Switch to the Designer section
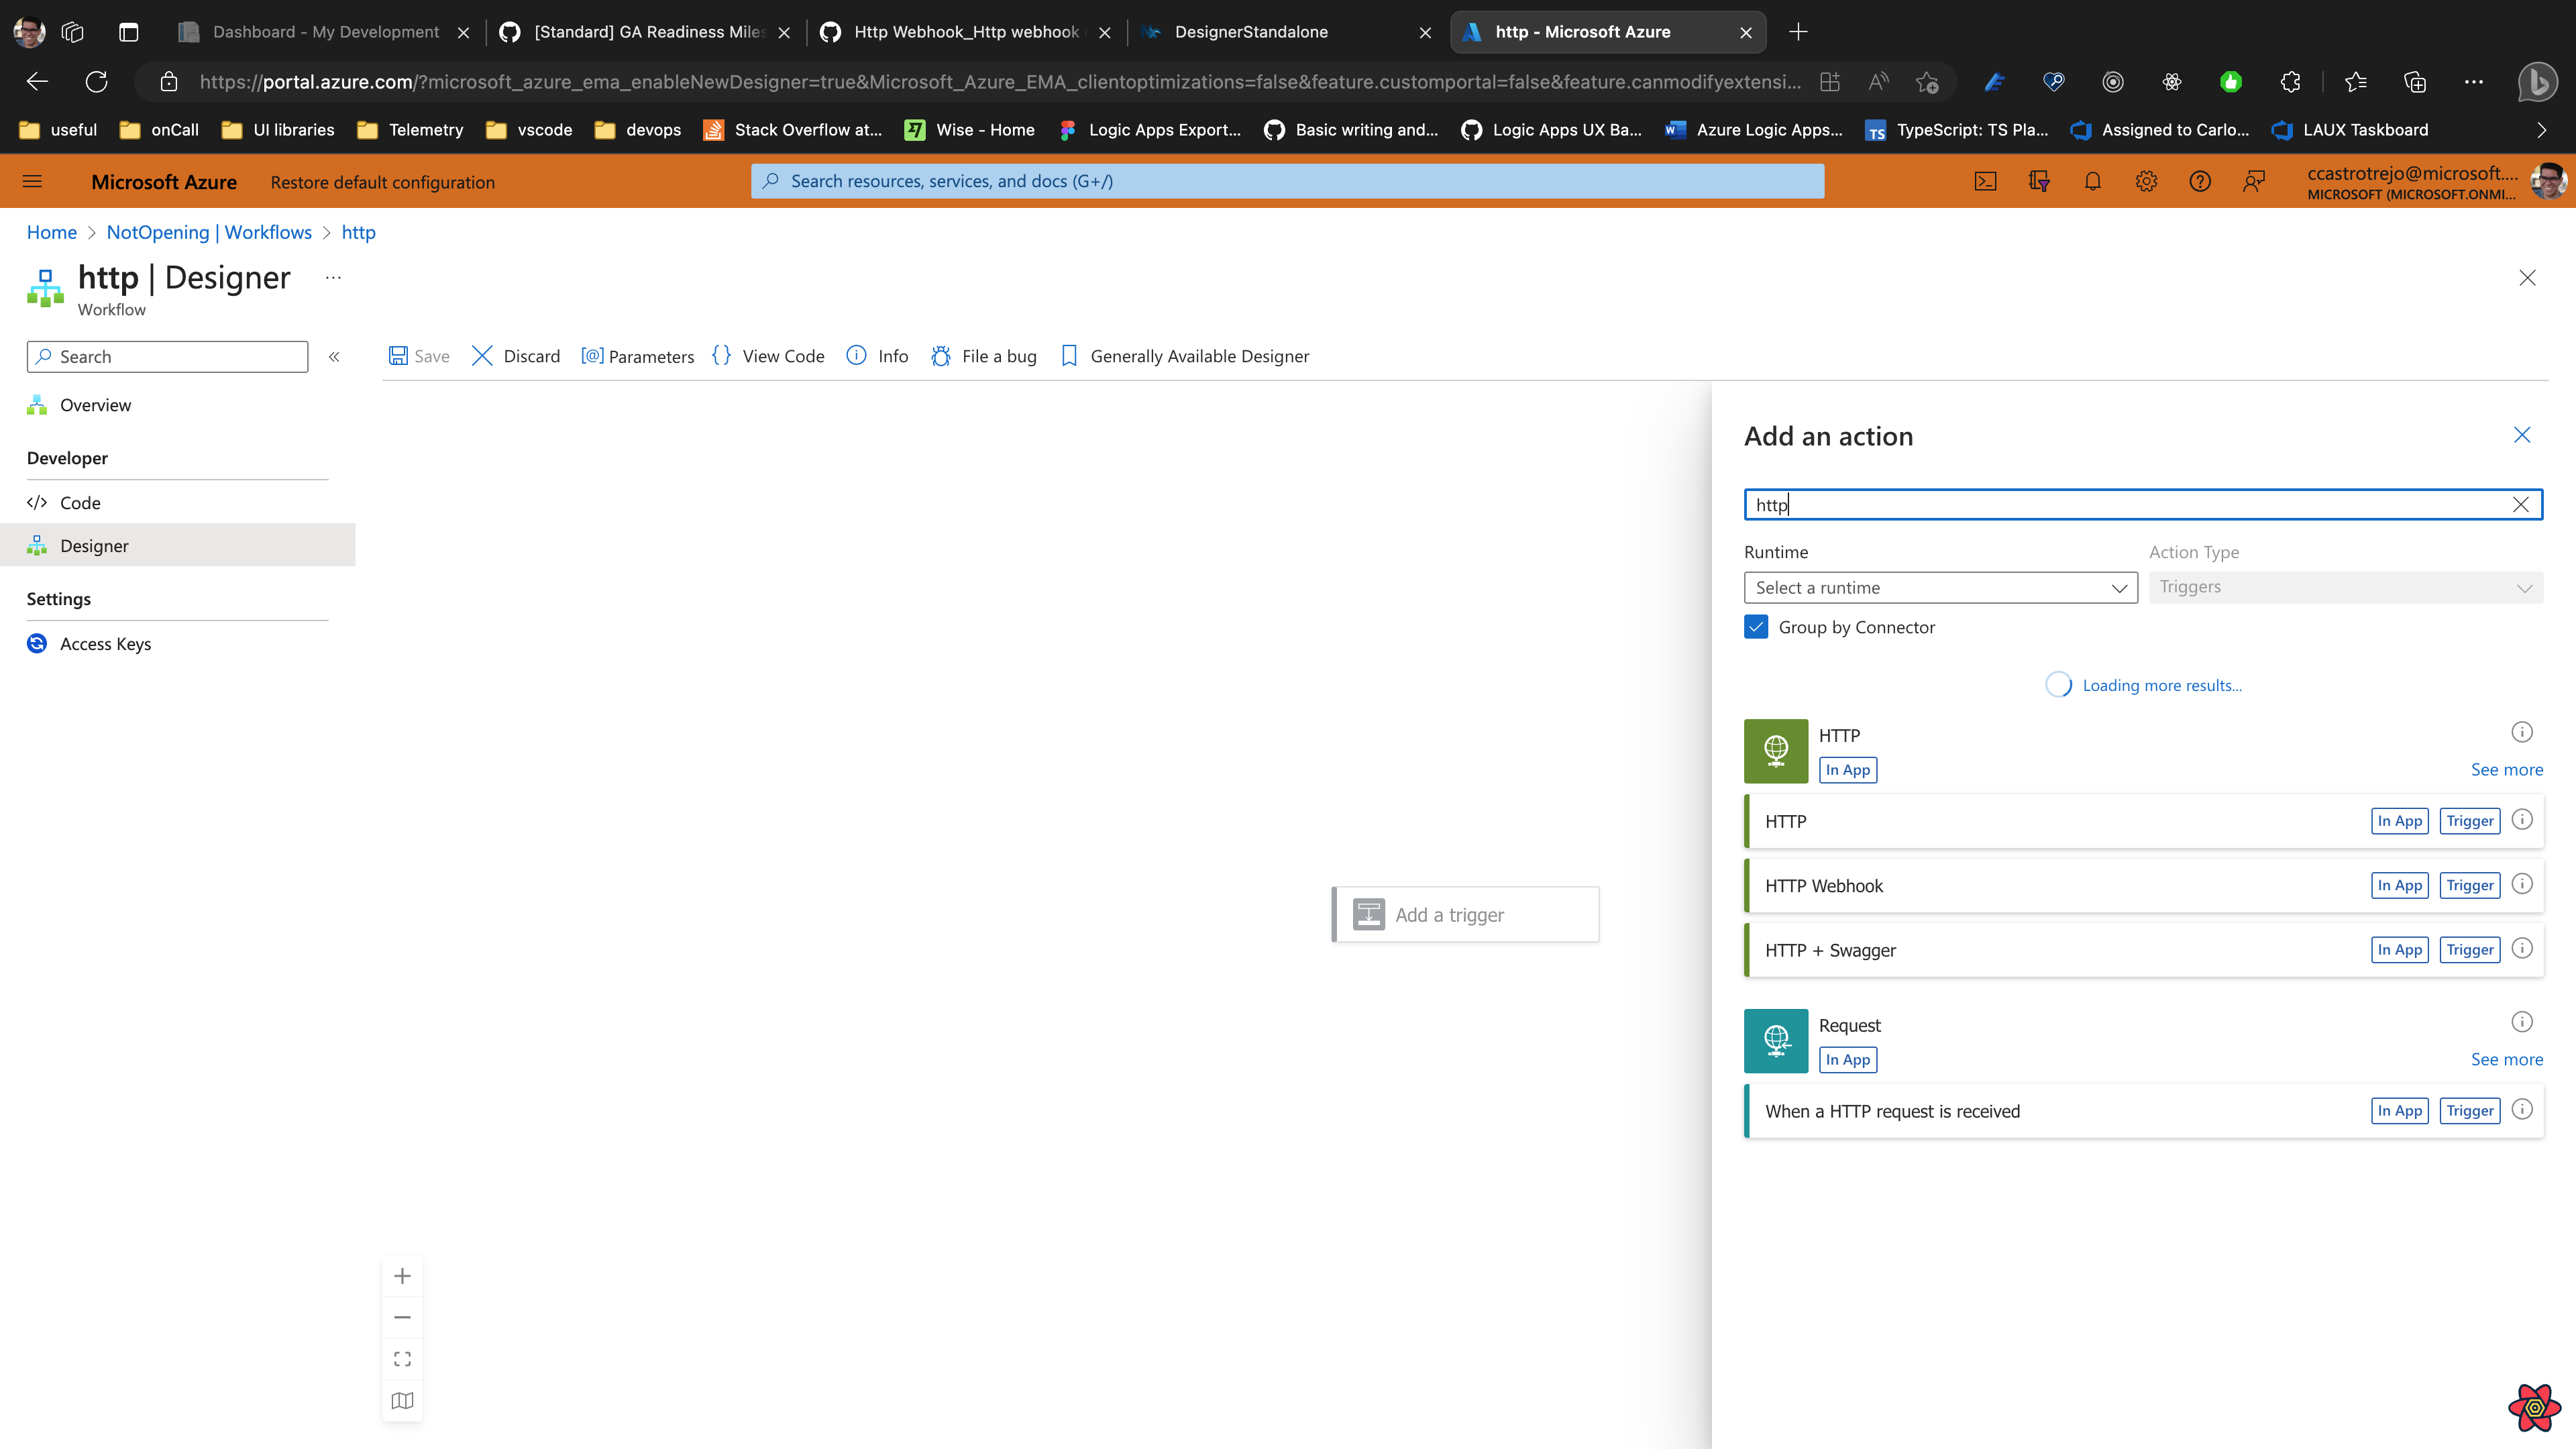This screenshot has width=2576, height=1449. coord(94,545)
